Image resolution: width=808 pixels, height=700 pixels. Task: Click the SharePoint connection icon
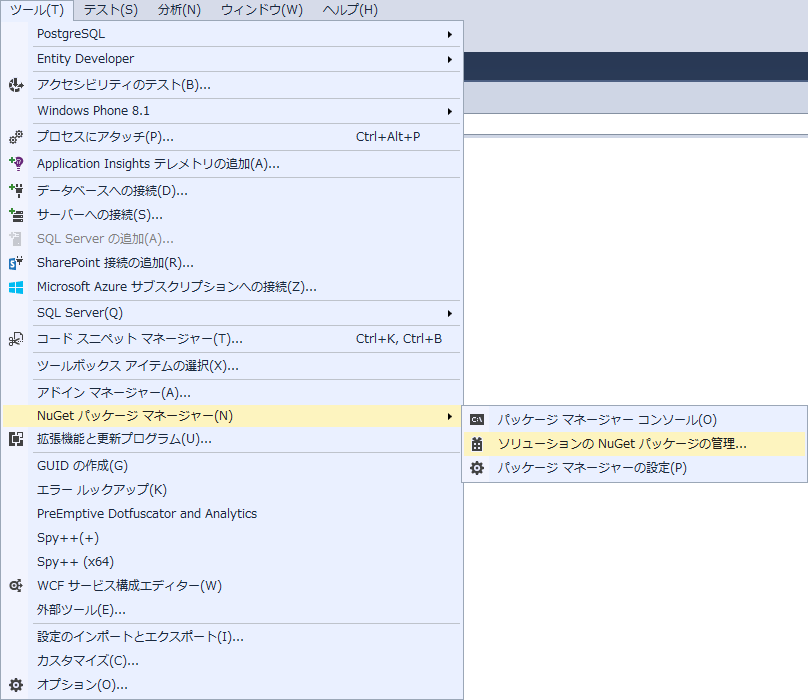tap(16, 263)
